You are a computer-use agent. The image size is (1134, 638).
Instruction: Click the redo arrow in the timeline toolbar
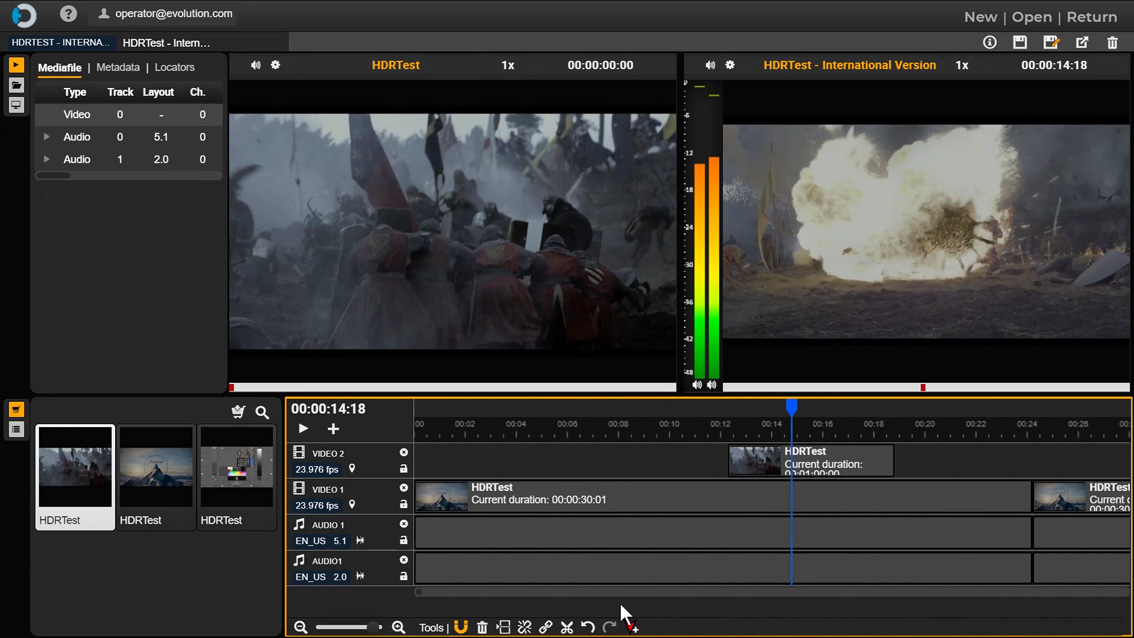coord(609,627)
